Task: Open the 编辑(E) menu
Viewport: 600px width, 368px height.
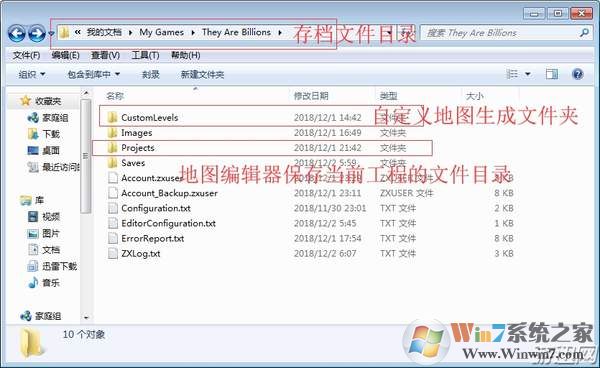Action: 65,55
